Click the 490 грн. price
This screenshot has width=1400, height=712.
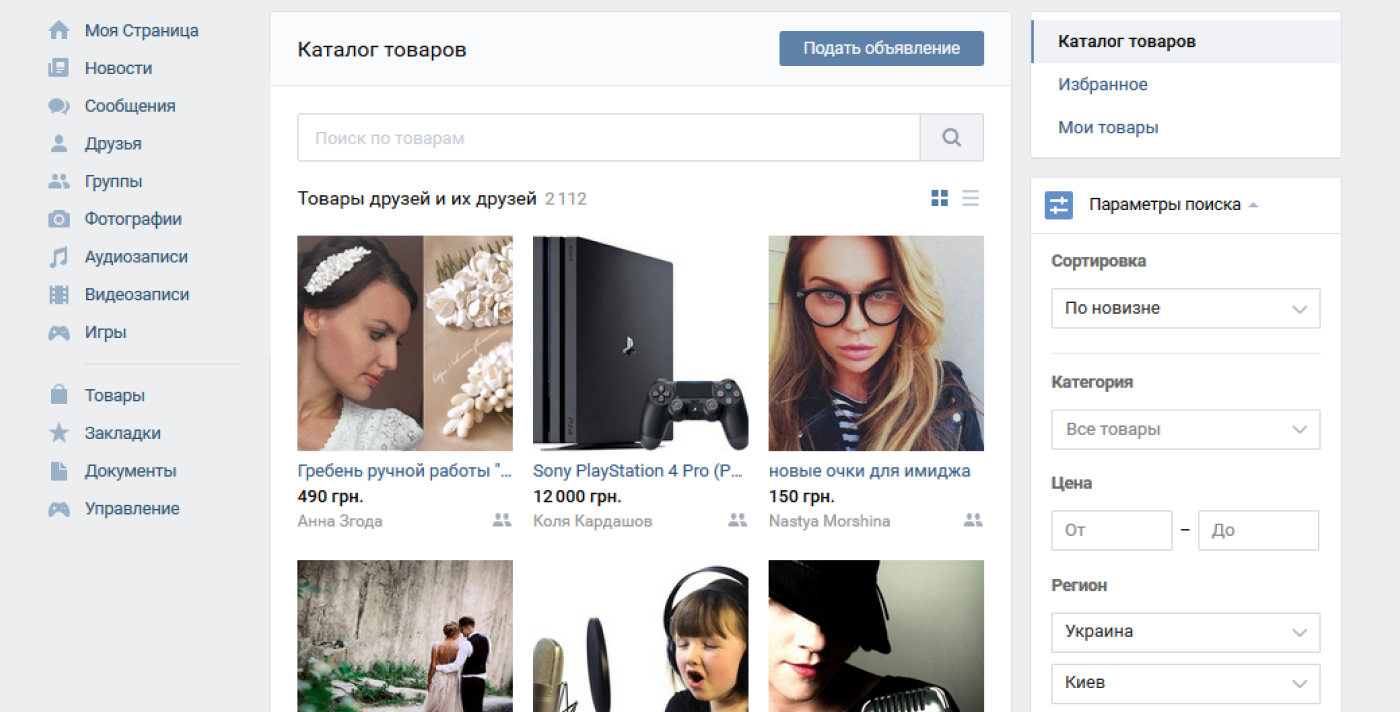(330, 496)
